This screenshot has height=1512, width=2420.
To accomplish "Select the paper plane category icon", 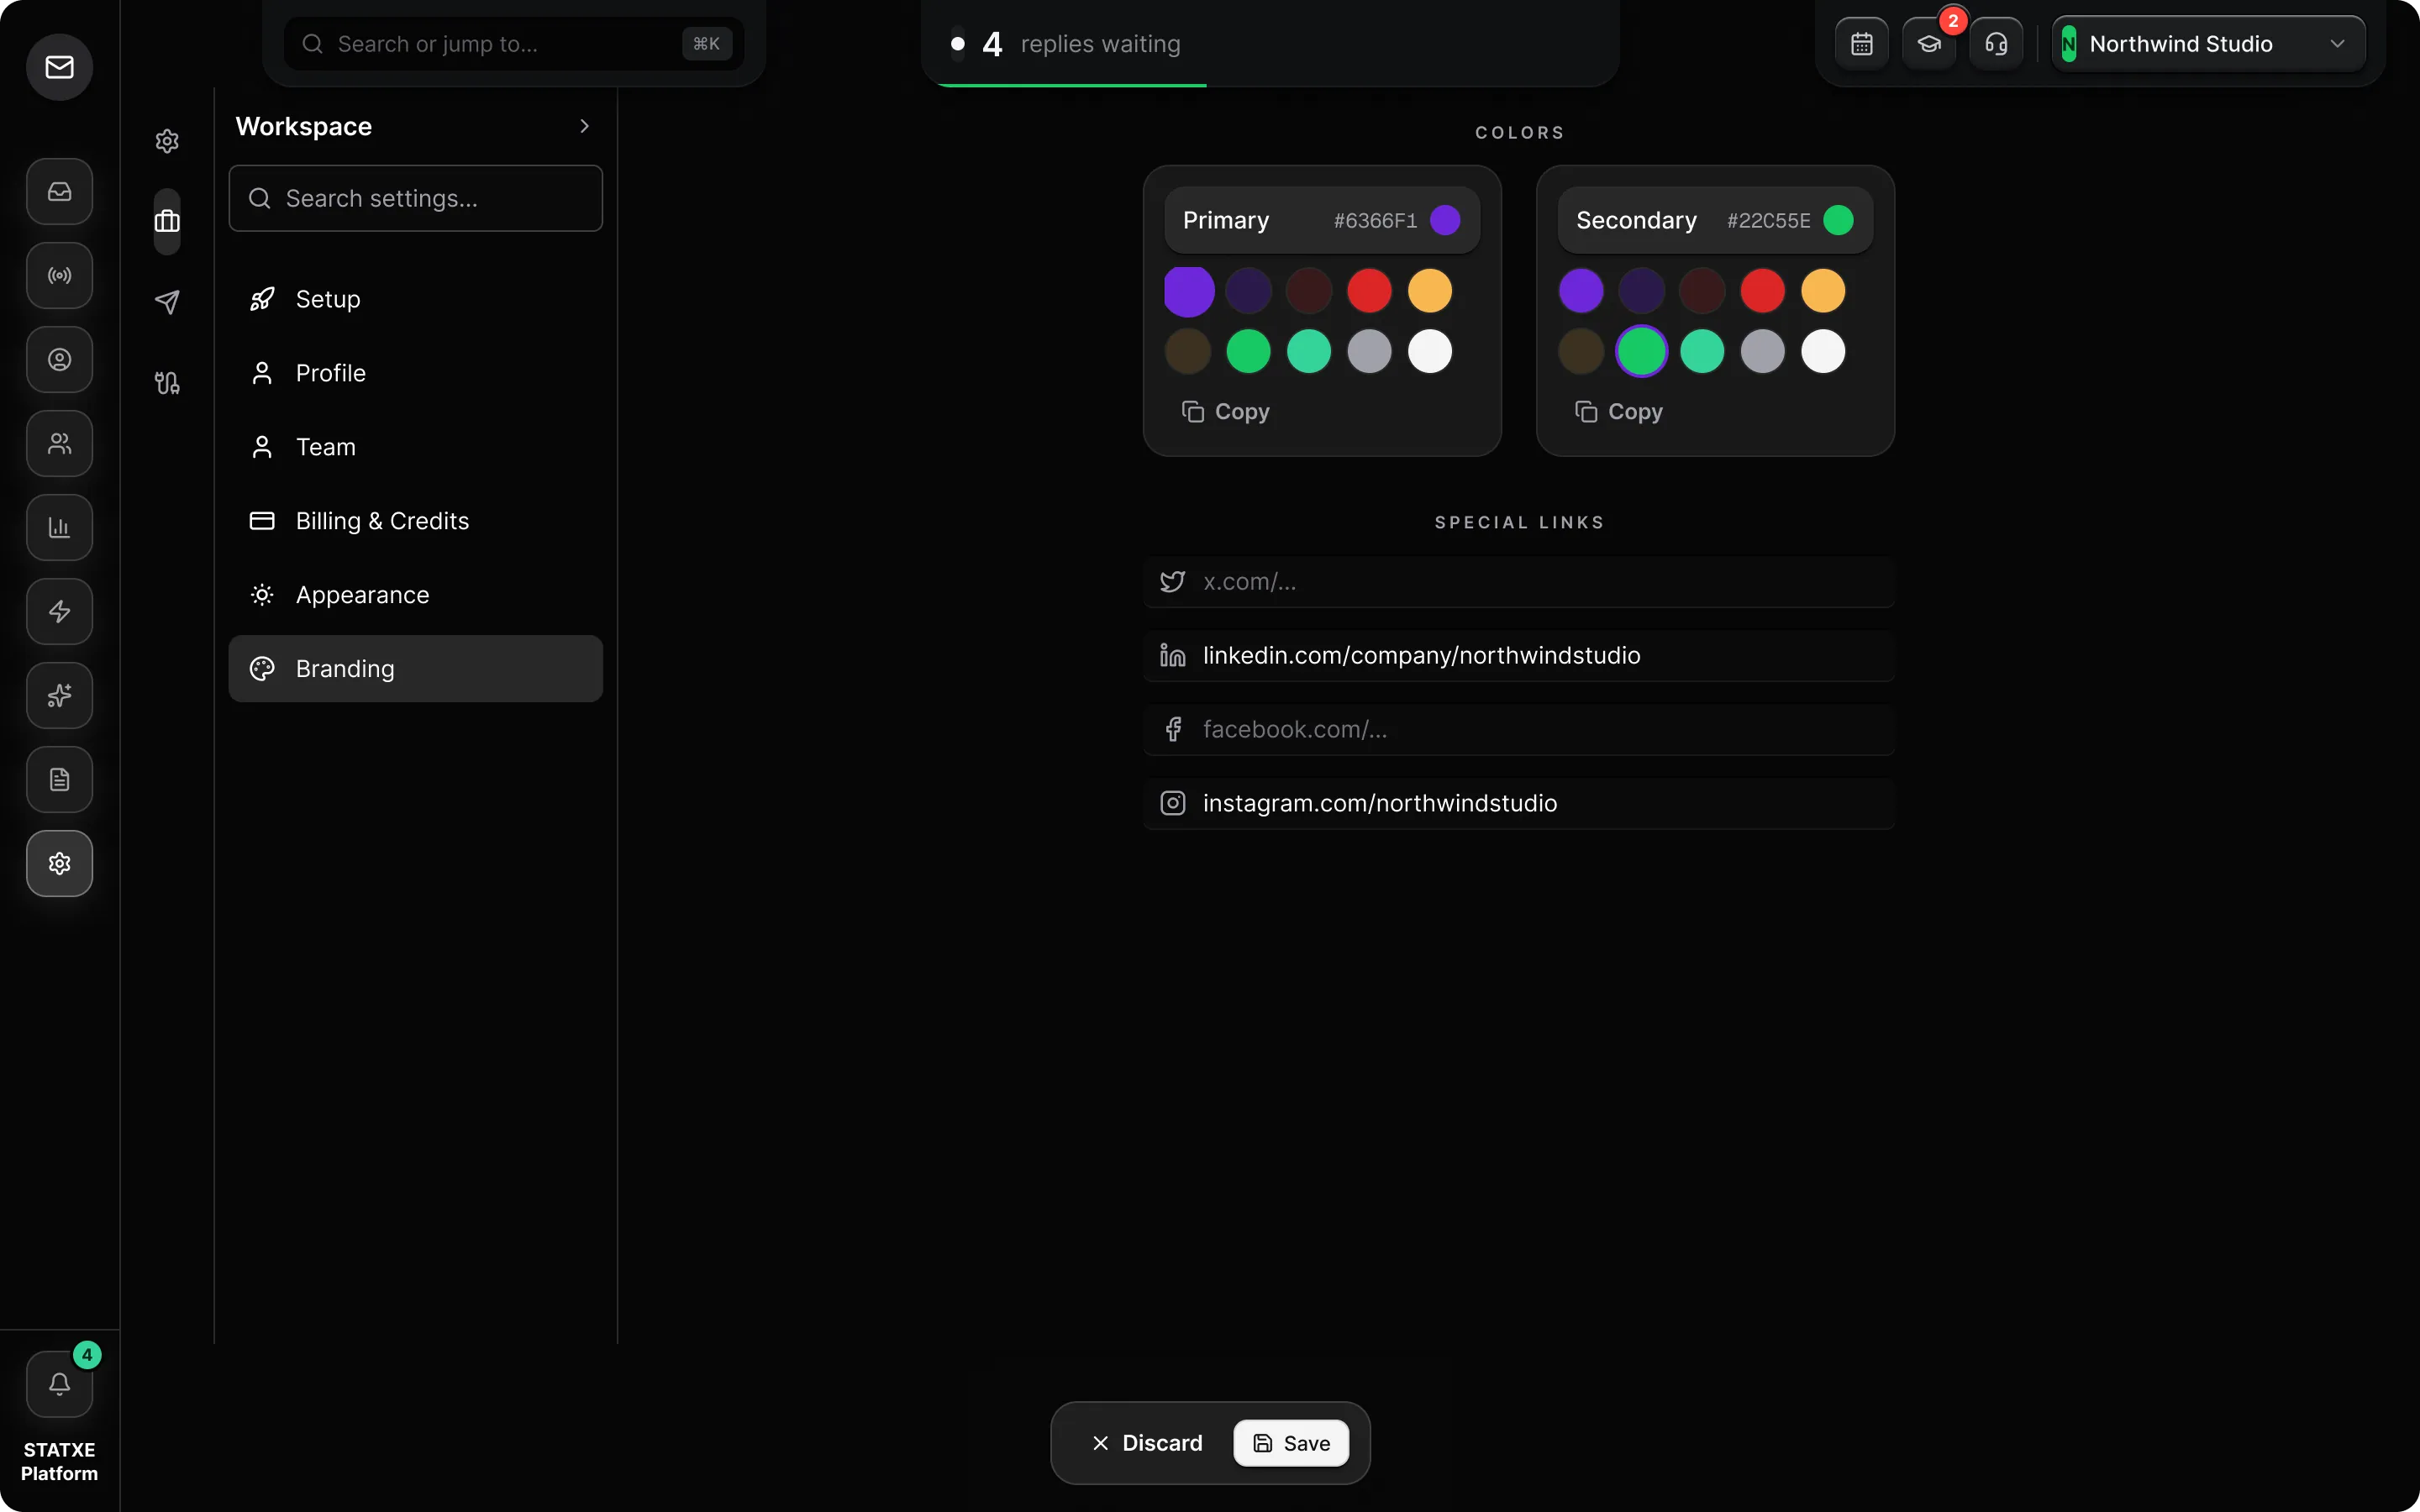I will tap(167, 302).
